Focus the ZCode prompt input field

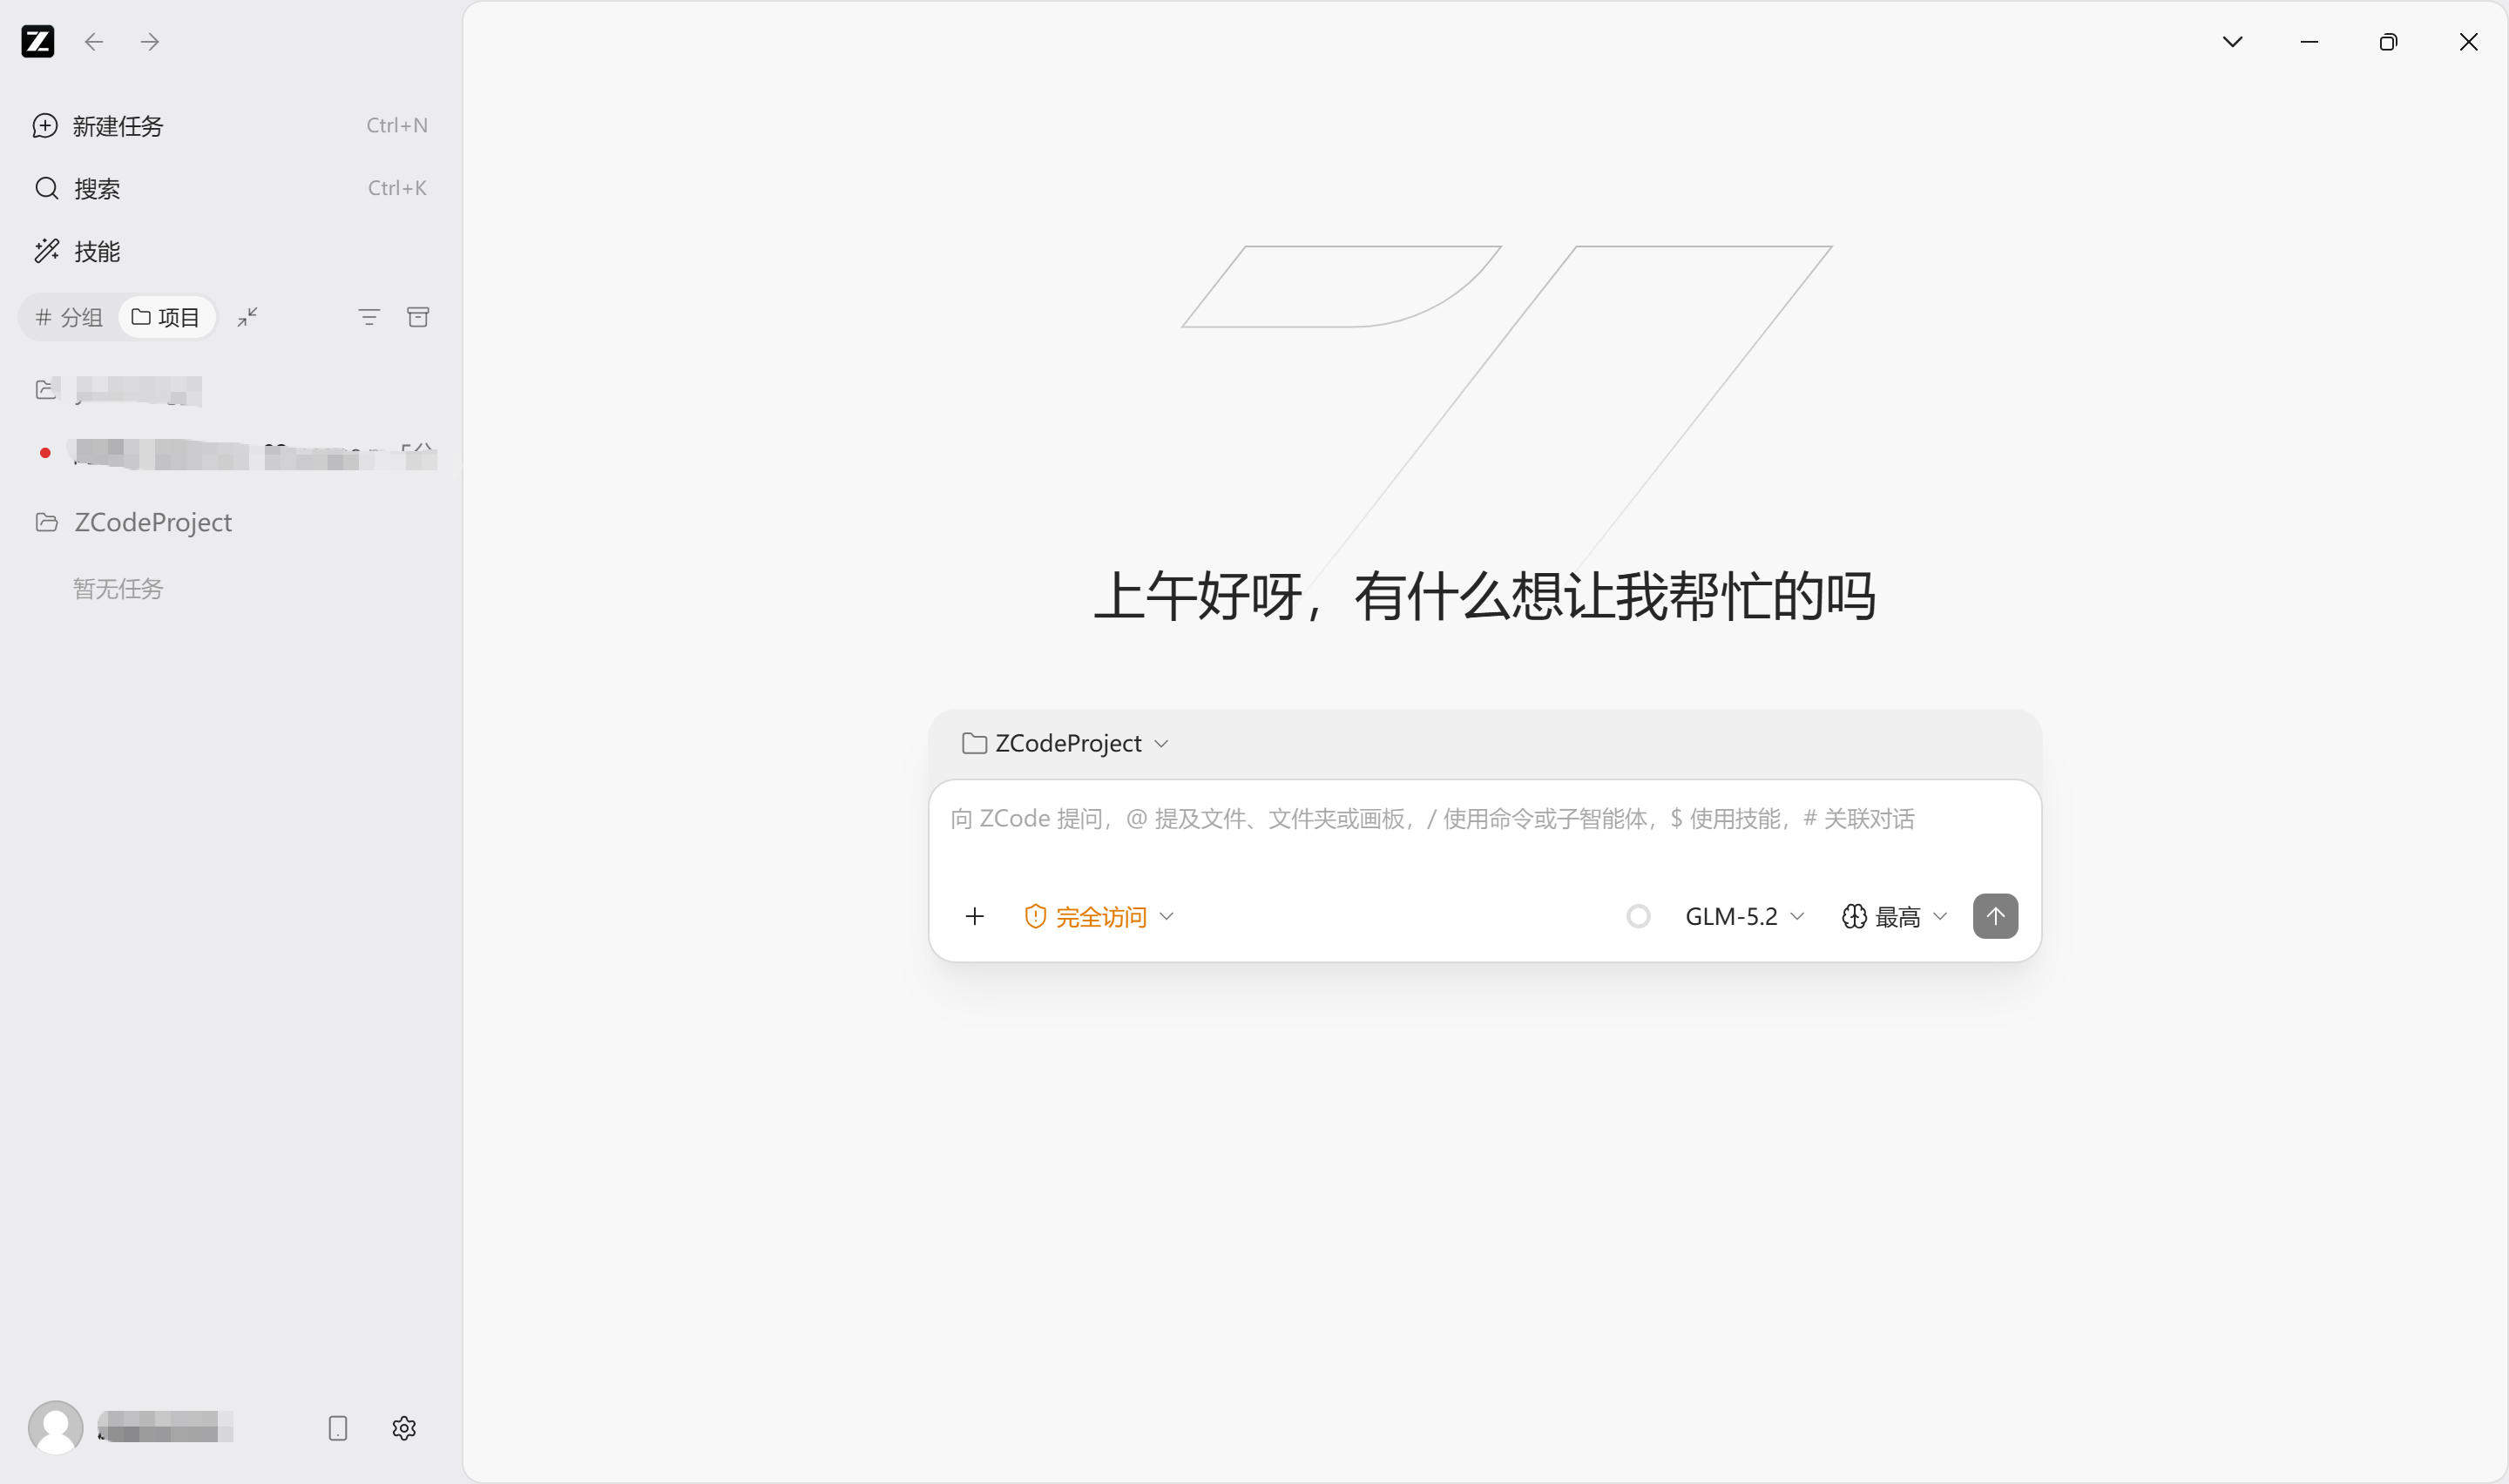(x=1484, y=819)
